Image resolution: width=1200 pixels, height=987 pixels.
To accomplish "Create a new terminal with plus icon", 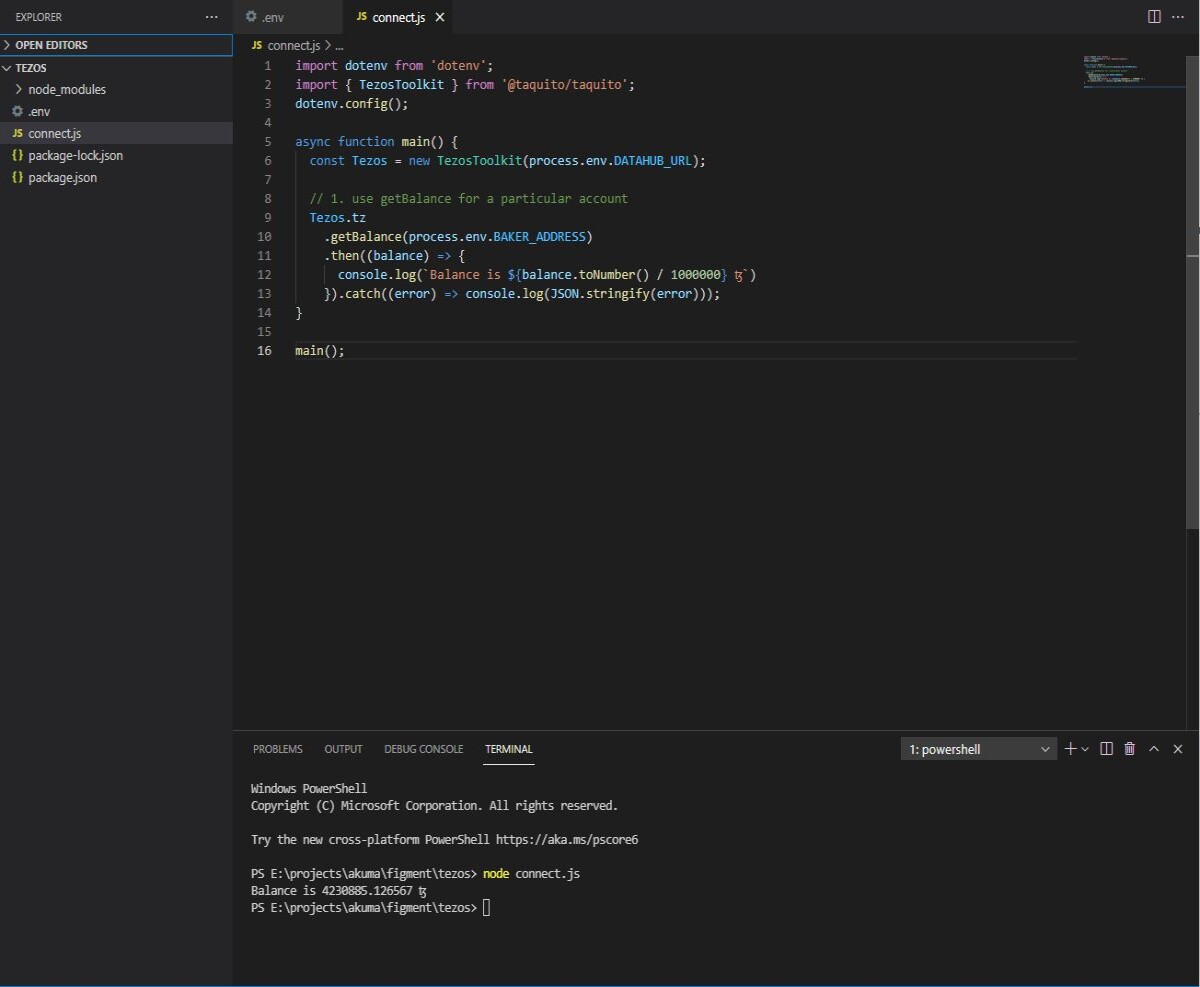I will tap(1070, 748).
